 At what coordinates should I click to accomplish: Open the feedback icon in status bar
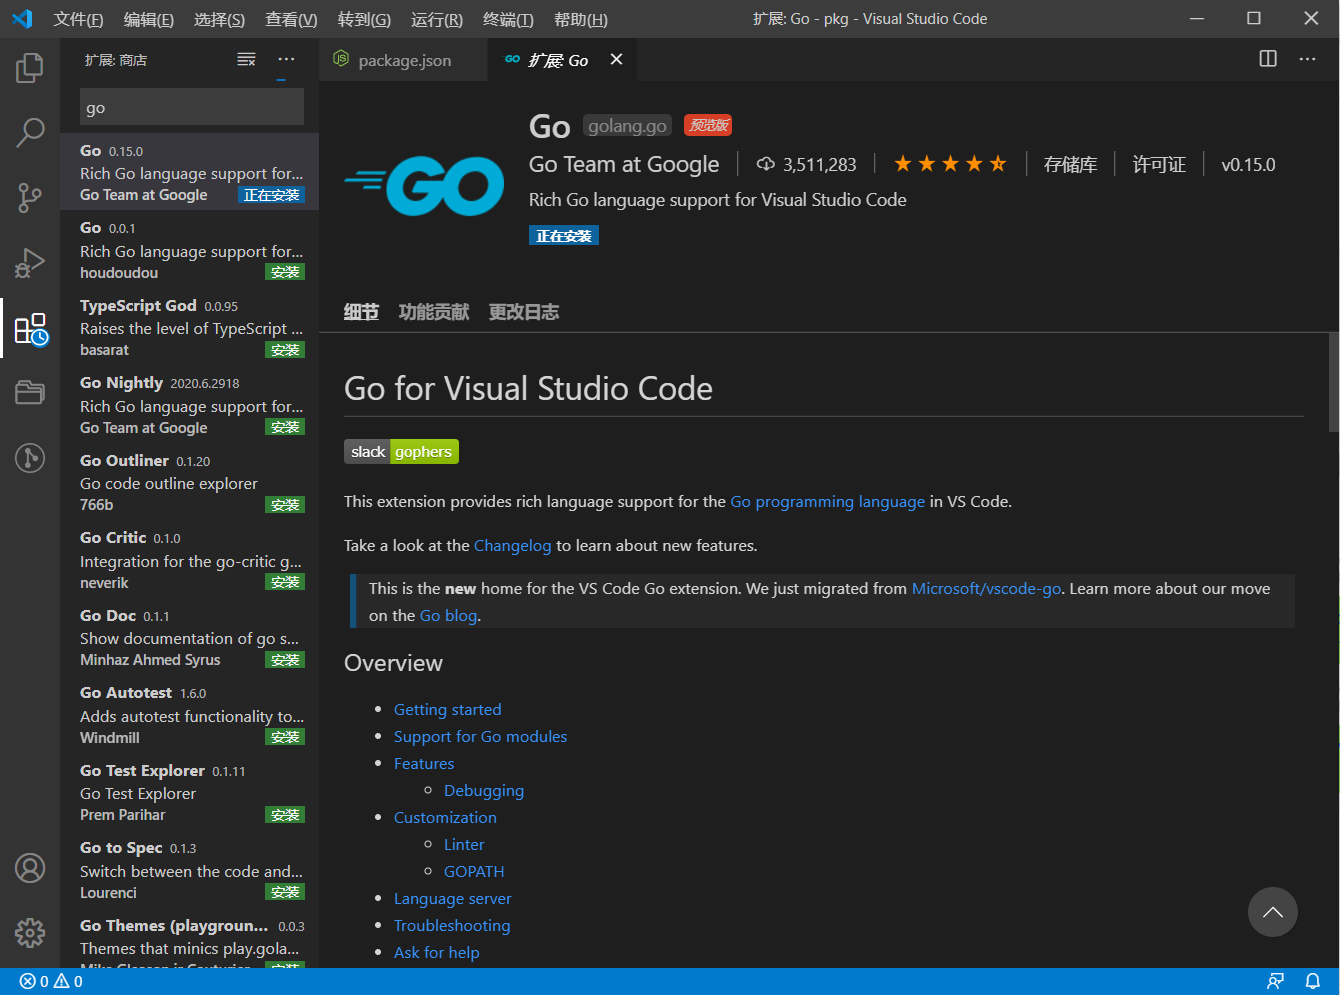1275,982
